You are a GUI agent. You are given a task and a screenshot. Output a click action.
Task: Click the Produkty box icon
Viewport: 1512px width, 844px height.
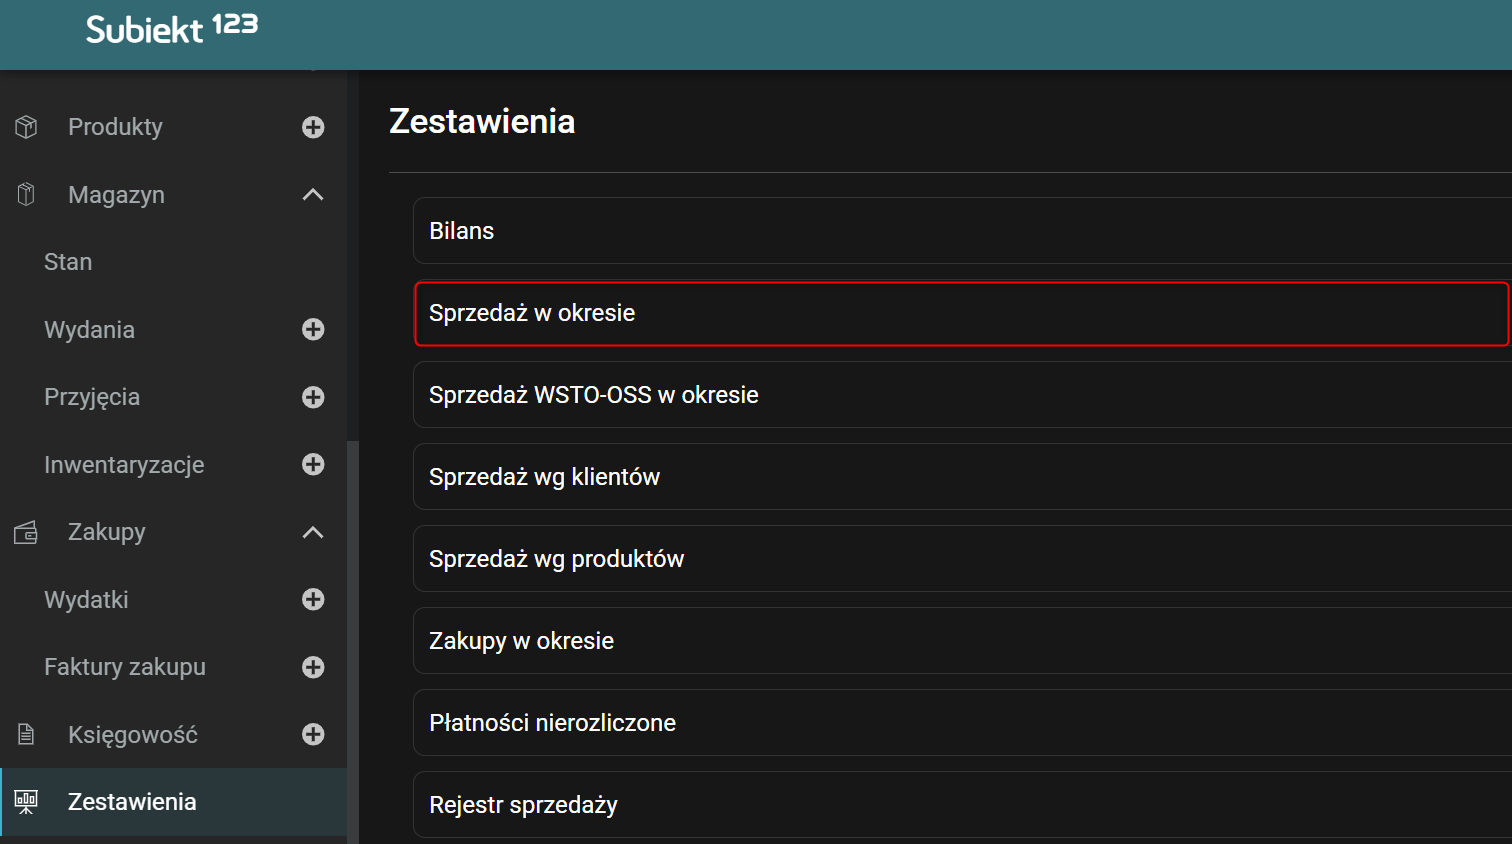(x=25, y=127)
